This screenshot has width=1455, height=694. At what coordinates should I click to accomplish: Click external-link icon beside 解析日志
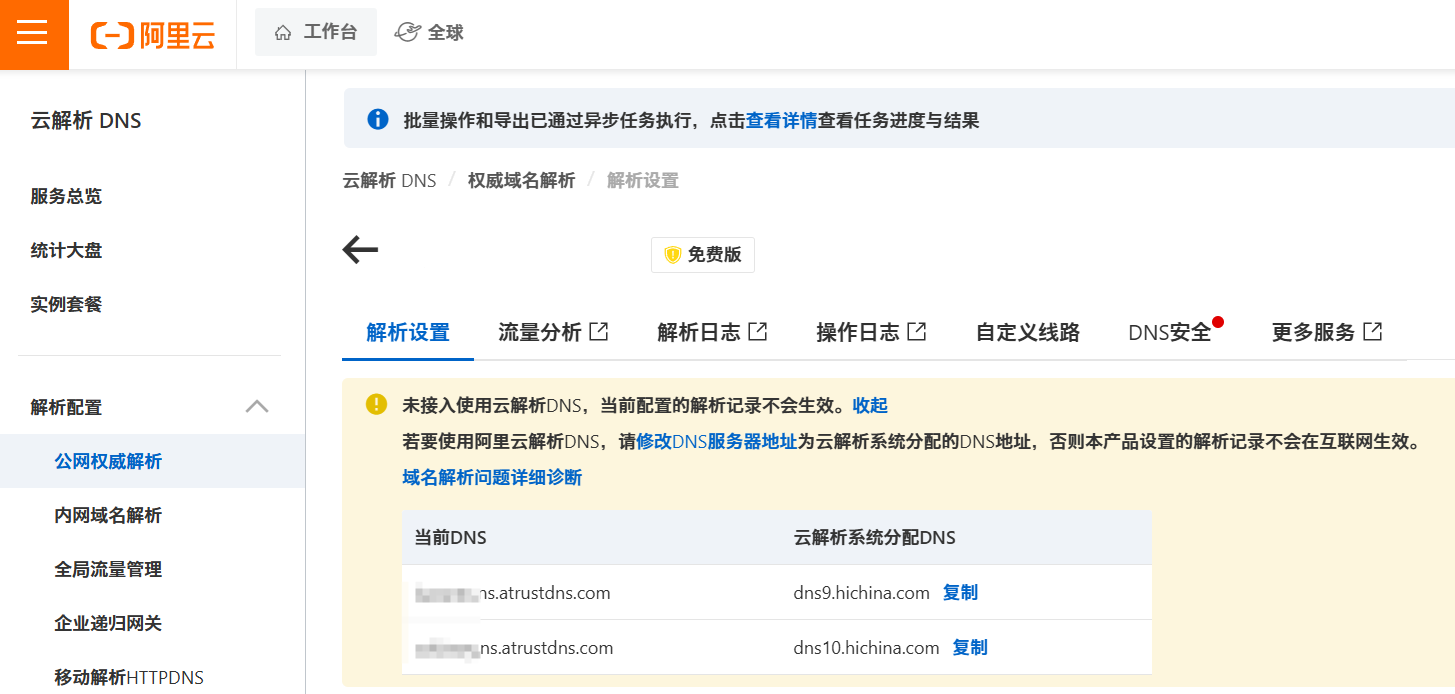[x=758, y=331]
